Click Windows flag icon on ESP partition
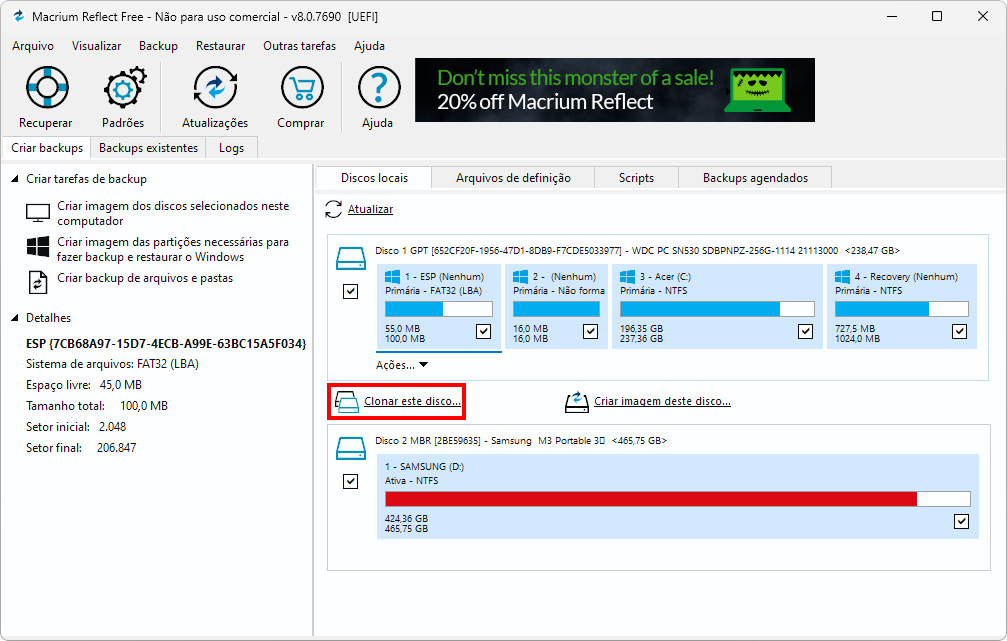The image size is (1007, 641). (x=392, y=277)
